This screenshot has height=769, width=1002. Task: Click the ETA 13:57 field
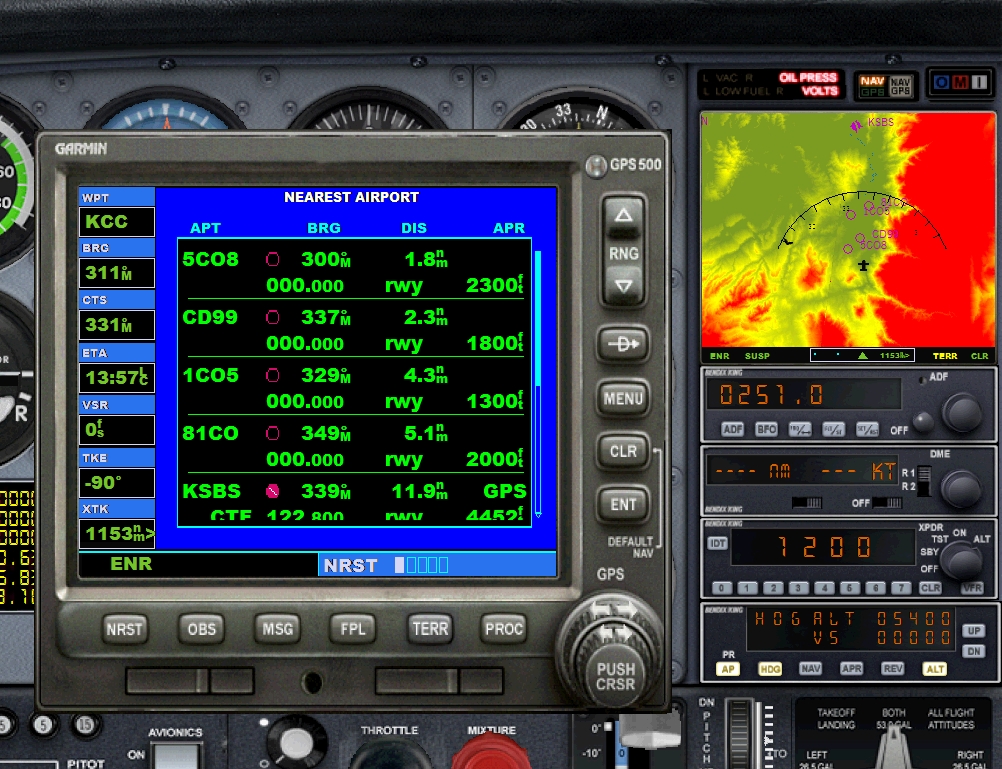[x=117, y=377]
